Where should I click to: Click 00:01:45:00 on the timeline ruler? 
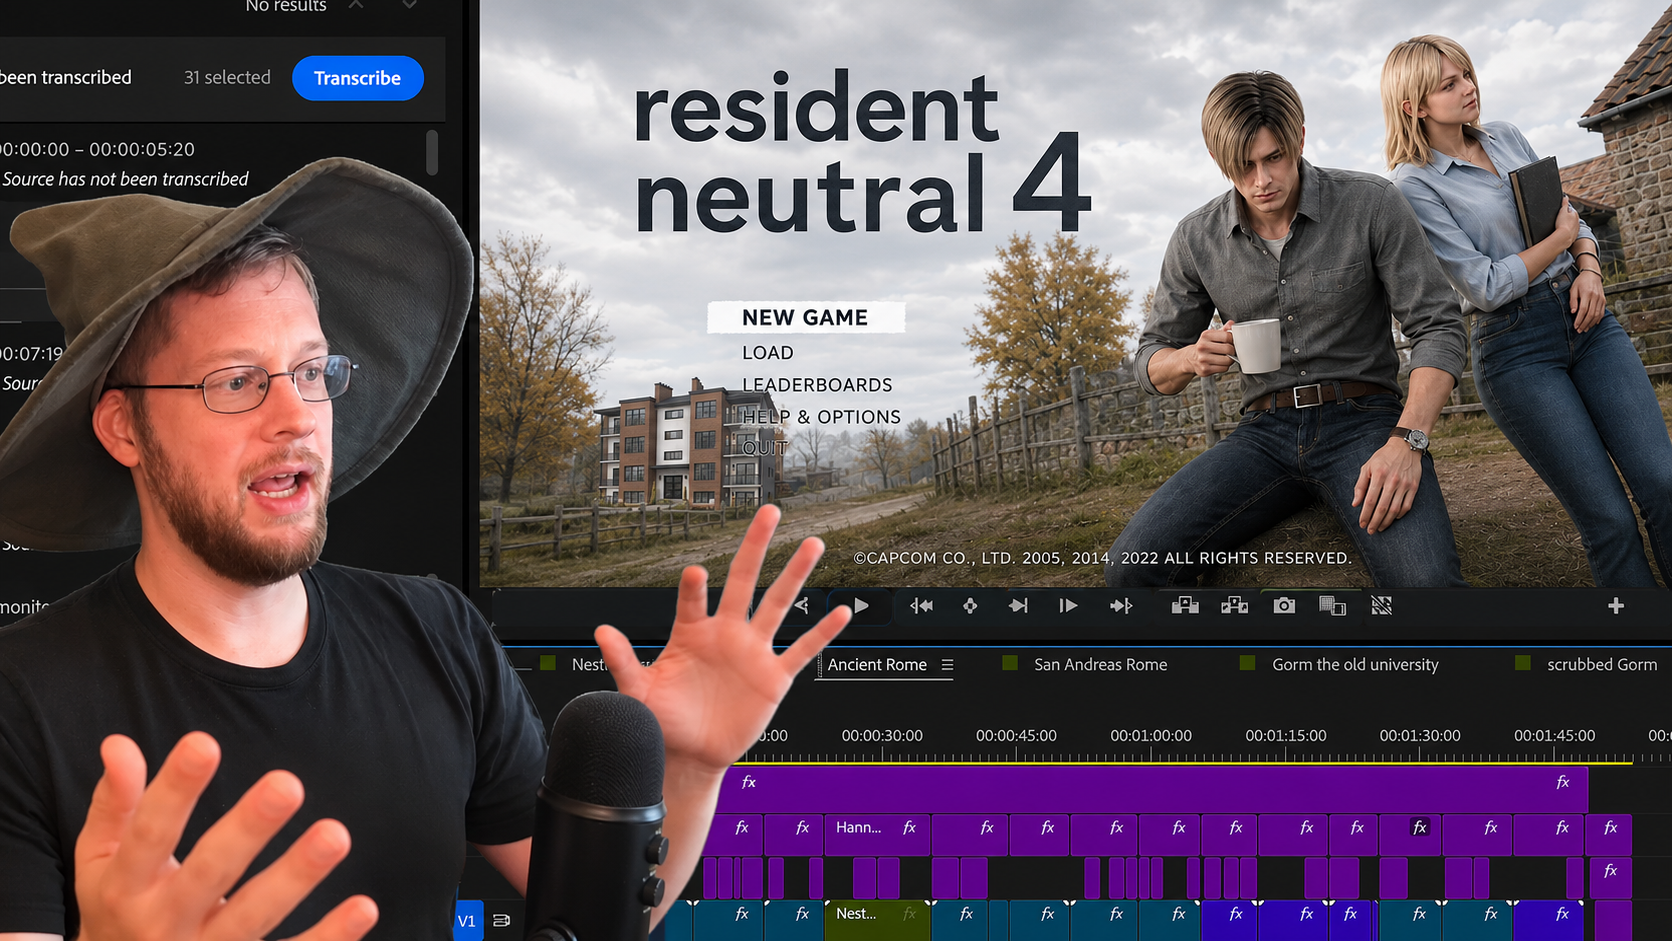pos(1554,735)
